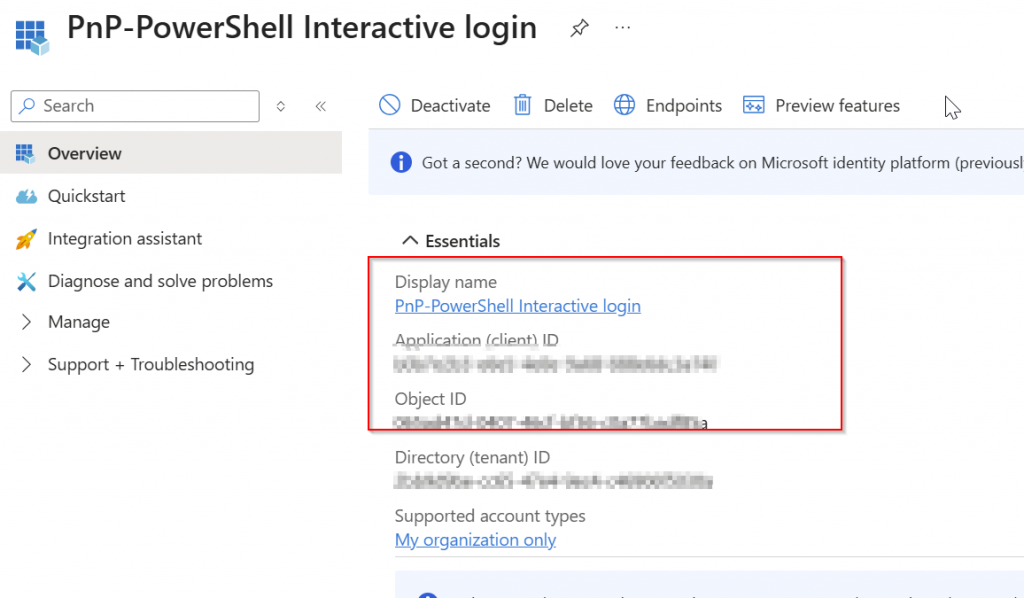This screenshot has height=598, width=1024.
Task: Expand the Manage section
Action: pyautogui.click(x=78, y=322)
